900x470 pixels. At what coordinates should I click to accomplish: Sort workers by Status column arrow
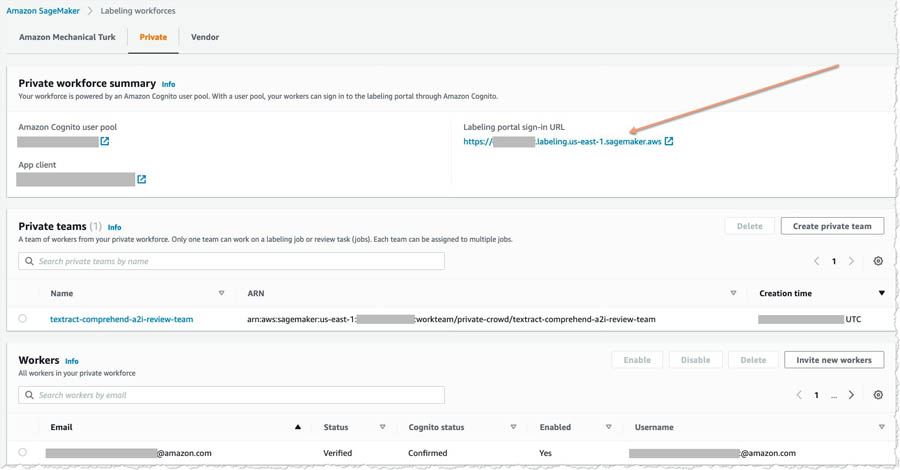point(382,427)
